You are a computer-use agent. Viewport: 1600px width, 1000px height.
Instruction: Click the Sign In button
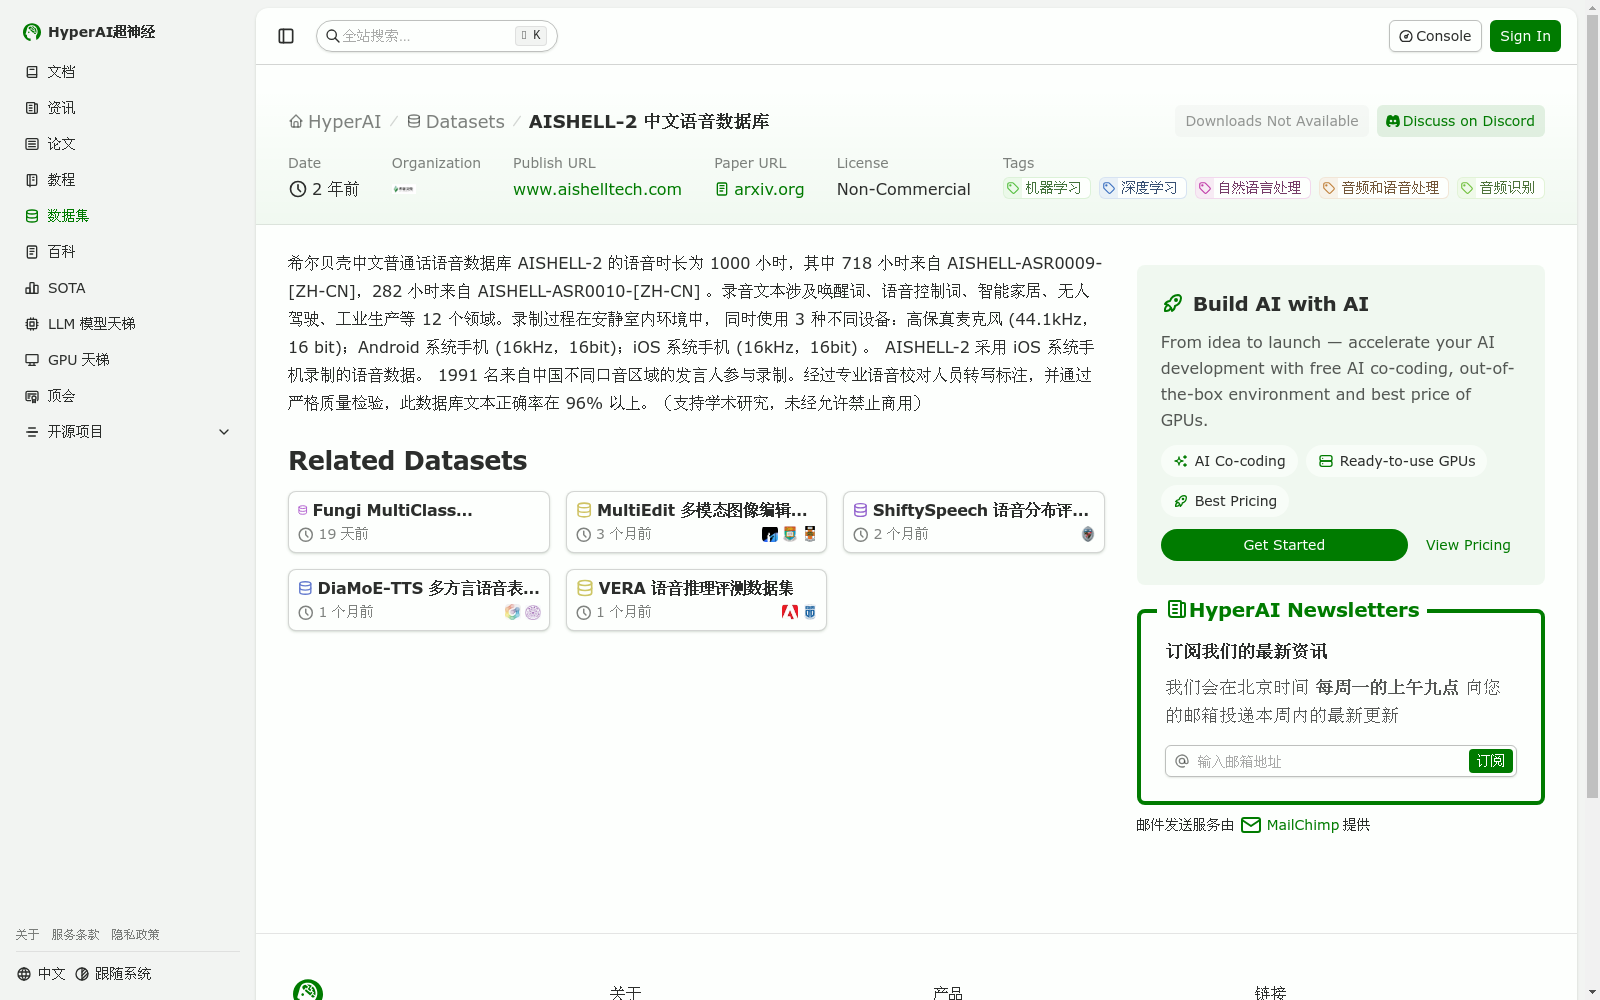[x=1525, y=36]
